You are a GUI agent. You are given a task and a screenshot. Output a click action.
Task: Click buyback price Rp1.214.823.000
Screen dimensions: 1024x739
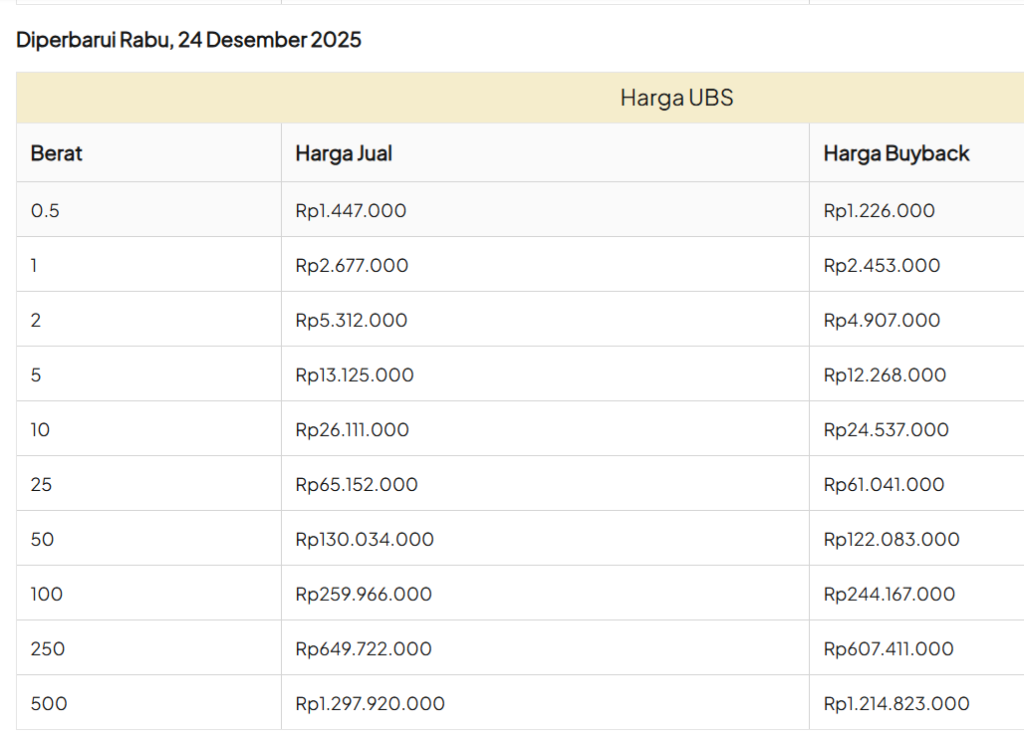pos(896,704)
